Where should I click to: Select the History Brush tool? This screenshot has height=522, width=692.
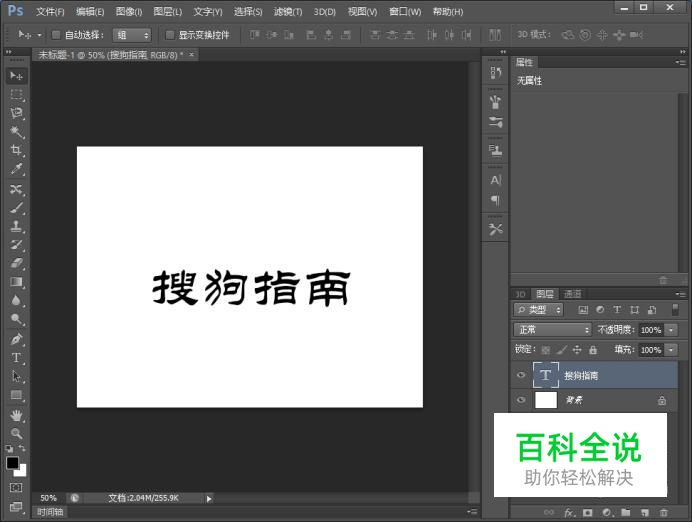[x=16, y=245]
